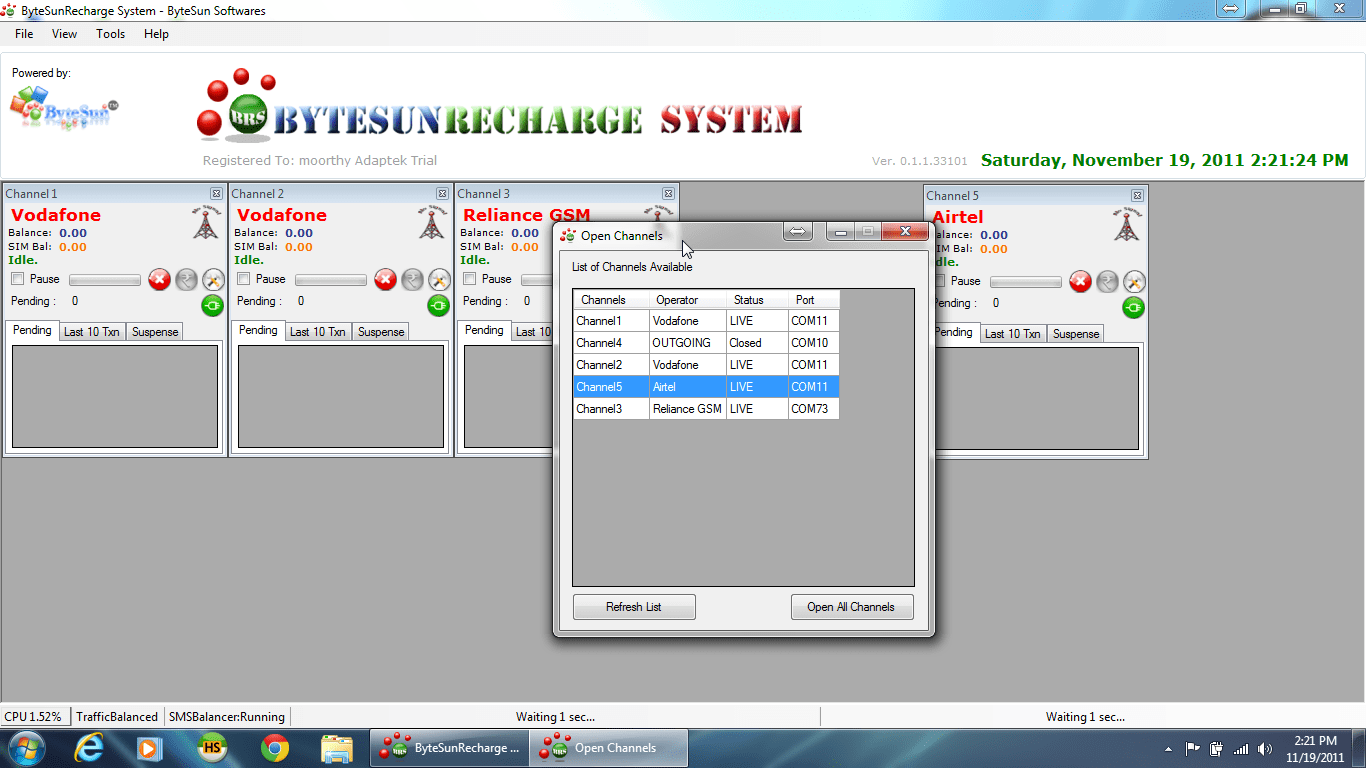Click the progress bar in Channel 2
The width and height of the screenshot is (1366, 768).
point(331,281)
